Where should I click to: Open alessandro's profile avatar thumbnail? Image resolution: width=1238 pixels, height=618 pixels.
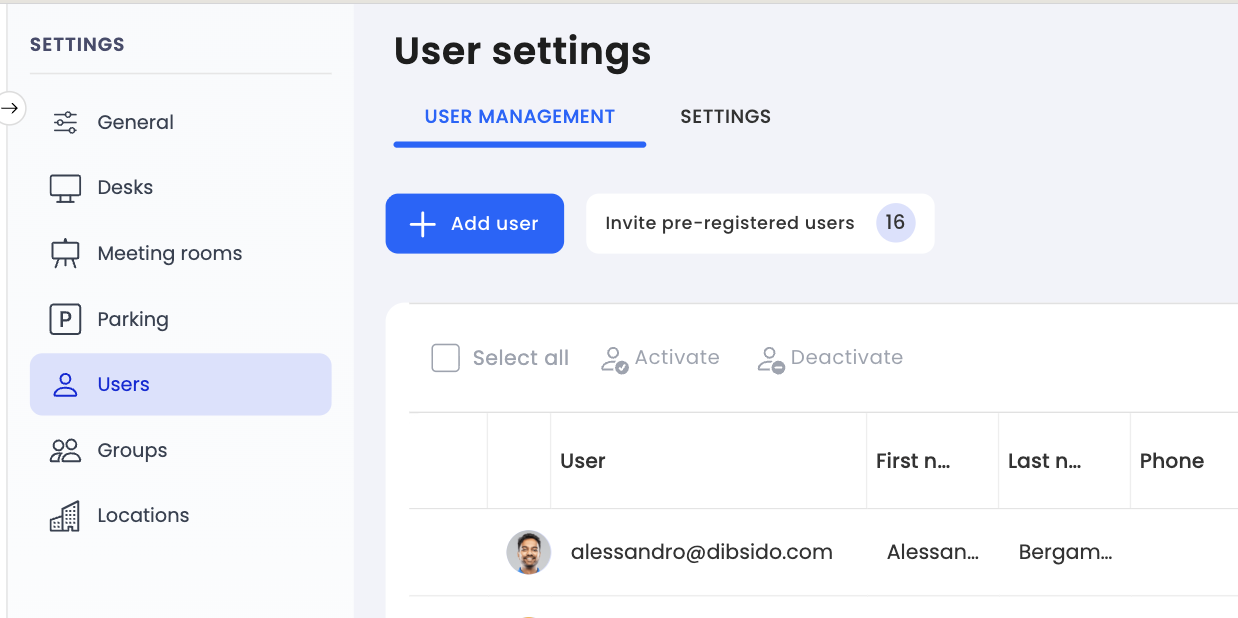[x=528, y=552]
